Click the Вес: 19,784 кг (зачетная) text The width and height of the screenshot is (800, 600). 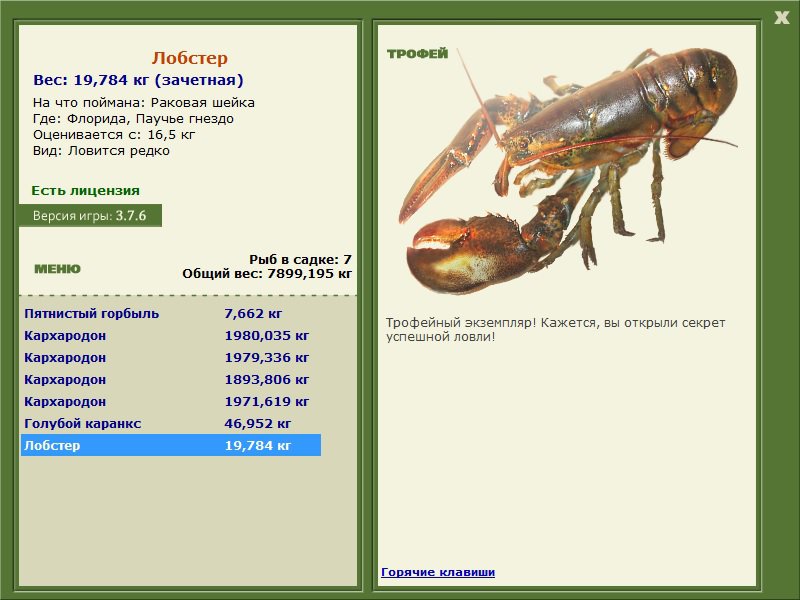point(138,80)
